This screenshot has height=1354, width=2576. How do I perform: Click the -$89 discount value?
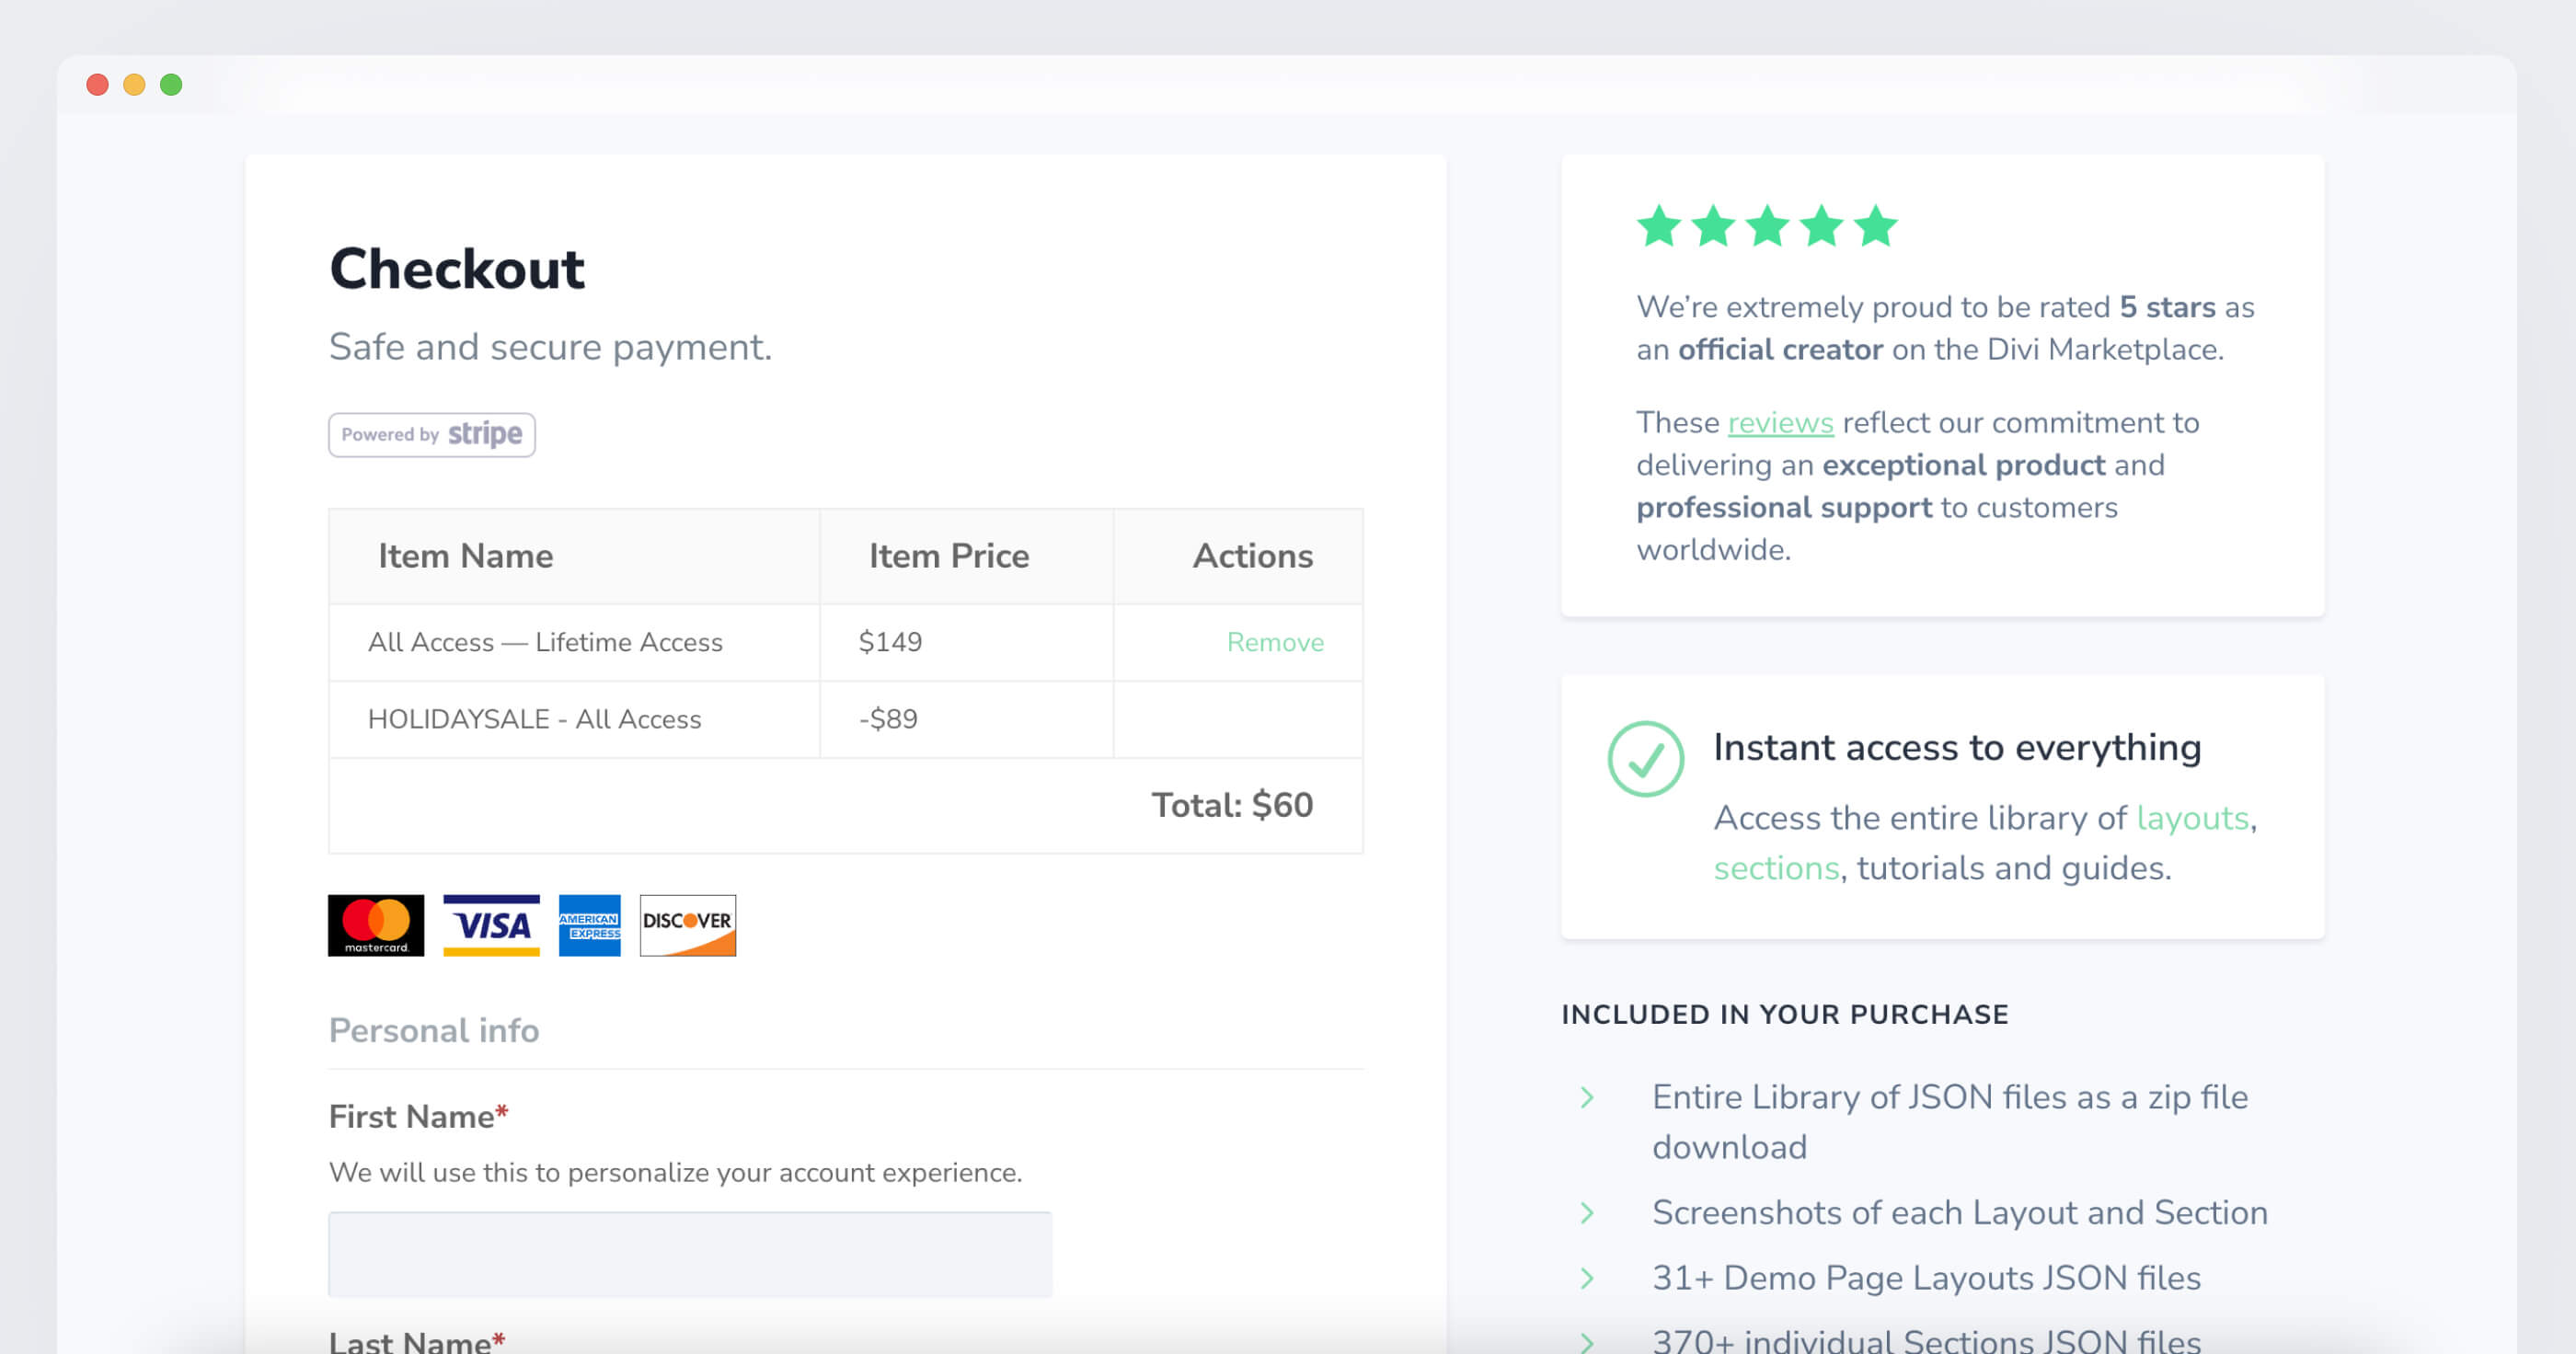click(x=888, y=719)
